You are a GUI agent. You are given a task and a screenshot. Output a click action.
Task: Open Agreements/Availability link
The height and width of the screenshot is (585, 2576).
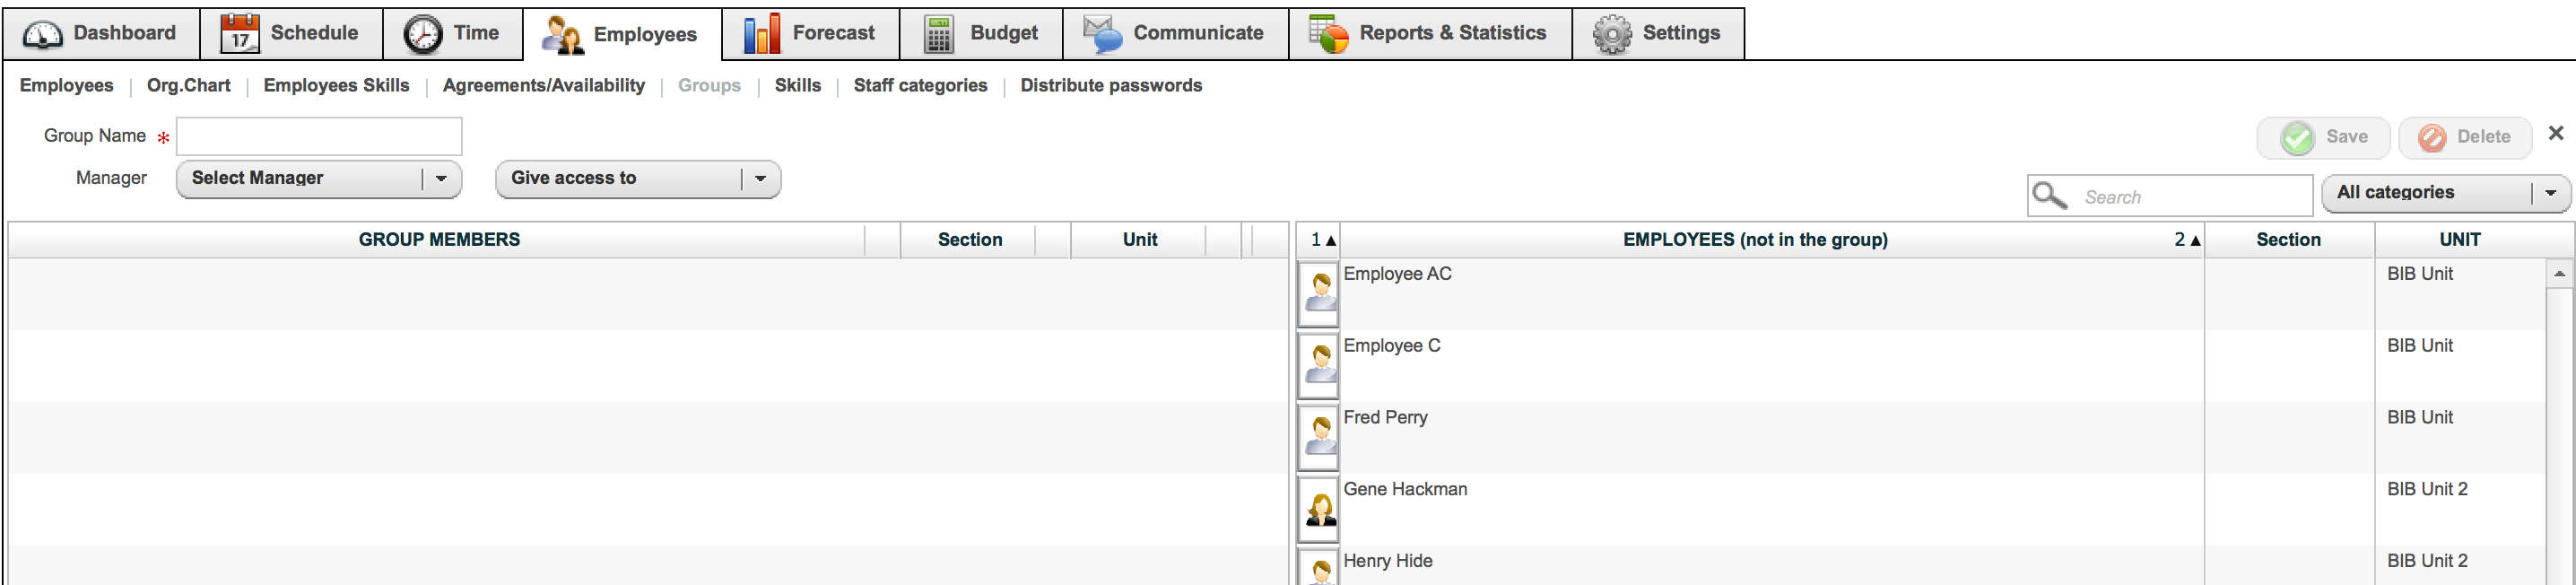pos(543,86)
